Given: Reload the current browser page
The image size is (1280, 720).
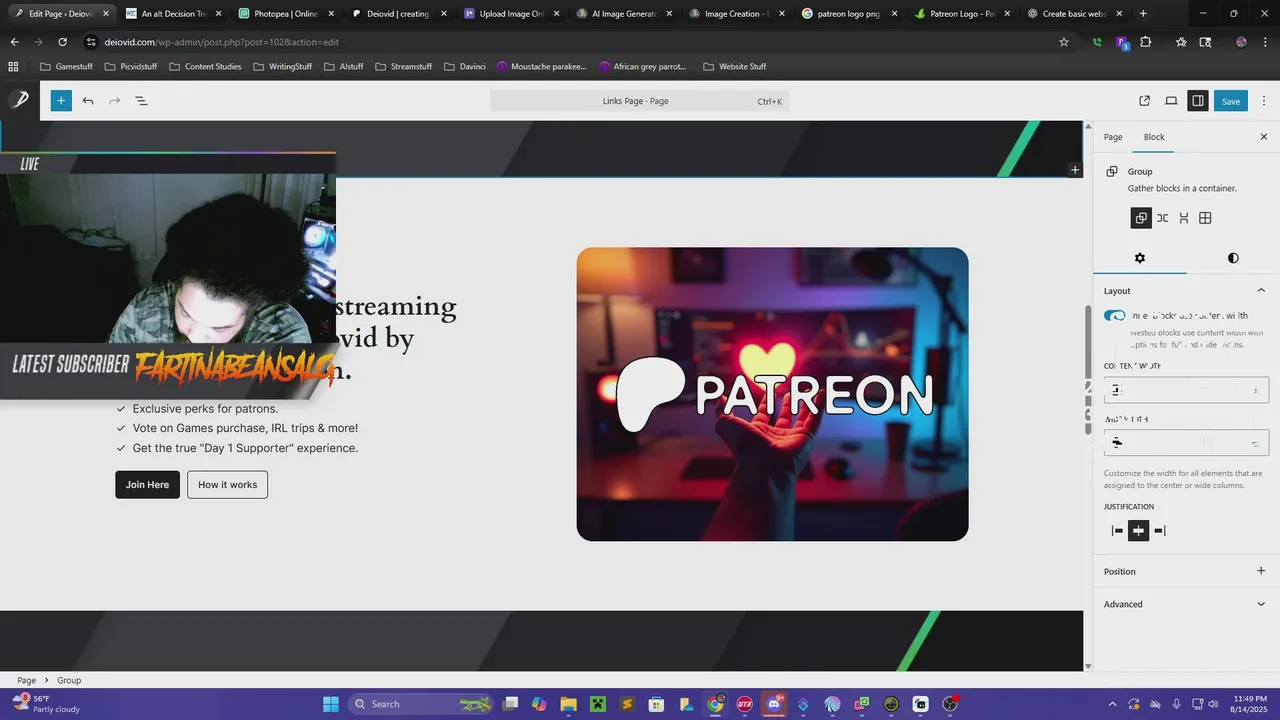Looking at the screenshot, I should pos(62,42).
